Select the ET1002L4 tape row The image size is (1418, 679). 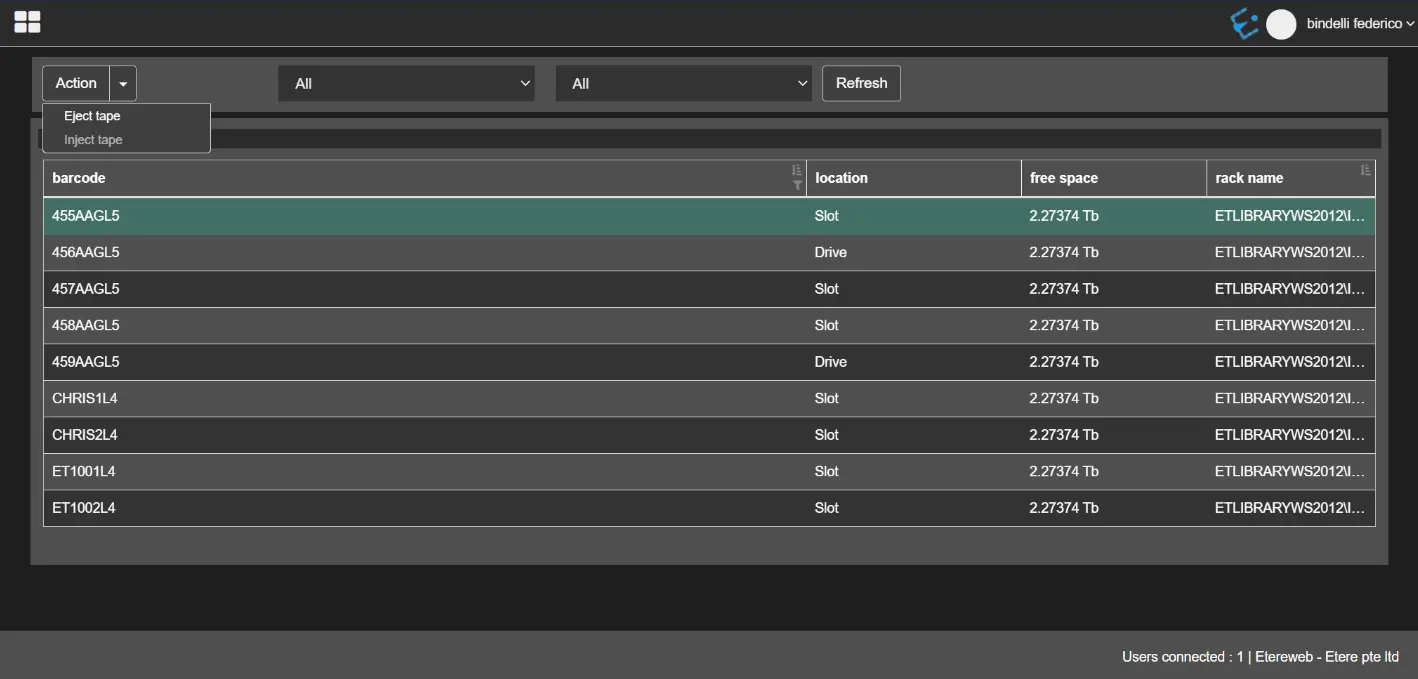point(400,508)
